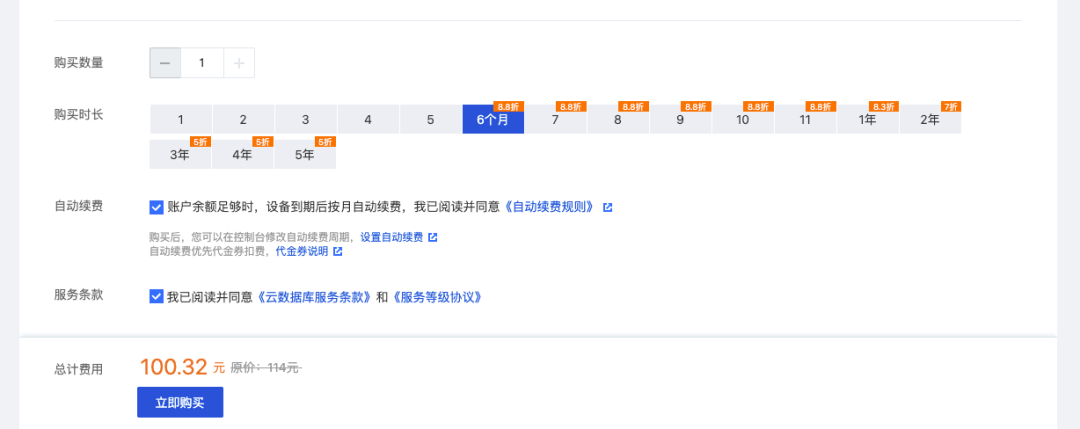Click the 购买时长 label
Image resolution: width=1080 pixels, height=429 pixels.
(x=79, y=114)
